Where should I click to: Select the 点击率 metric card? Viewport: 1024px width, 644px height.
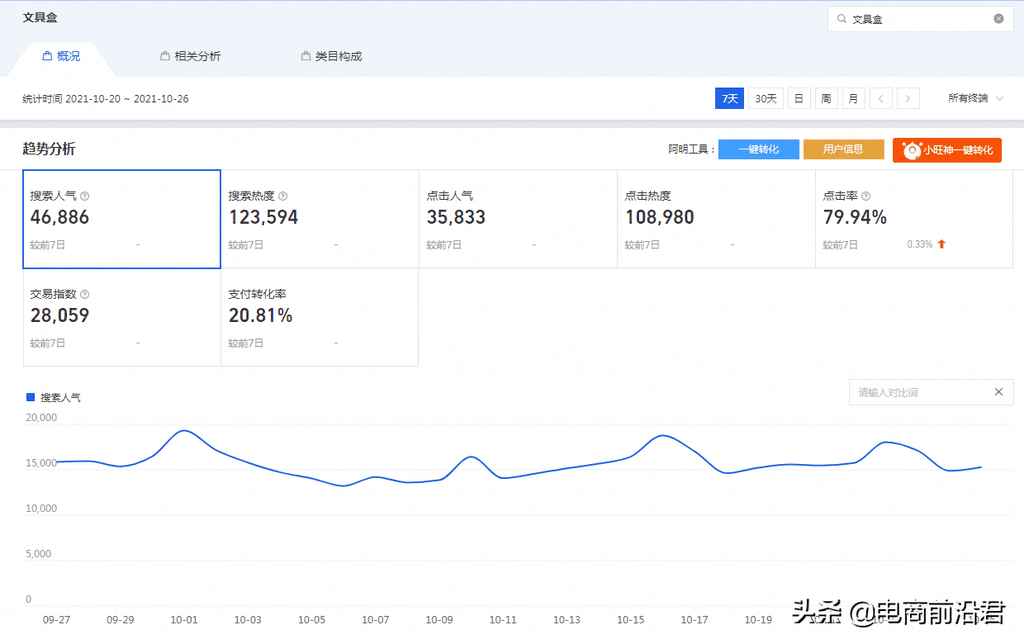click(x=914, y=219)
